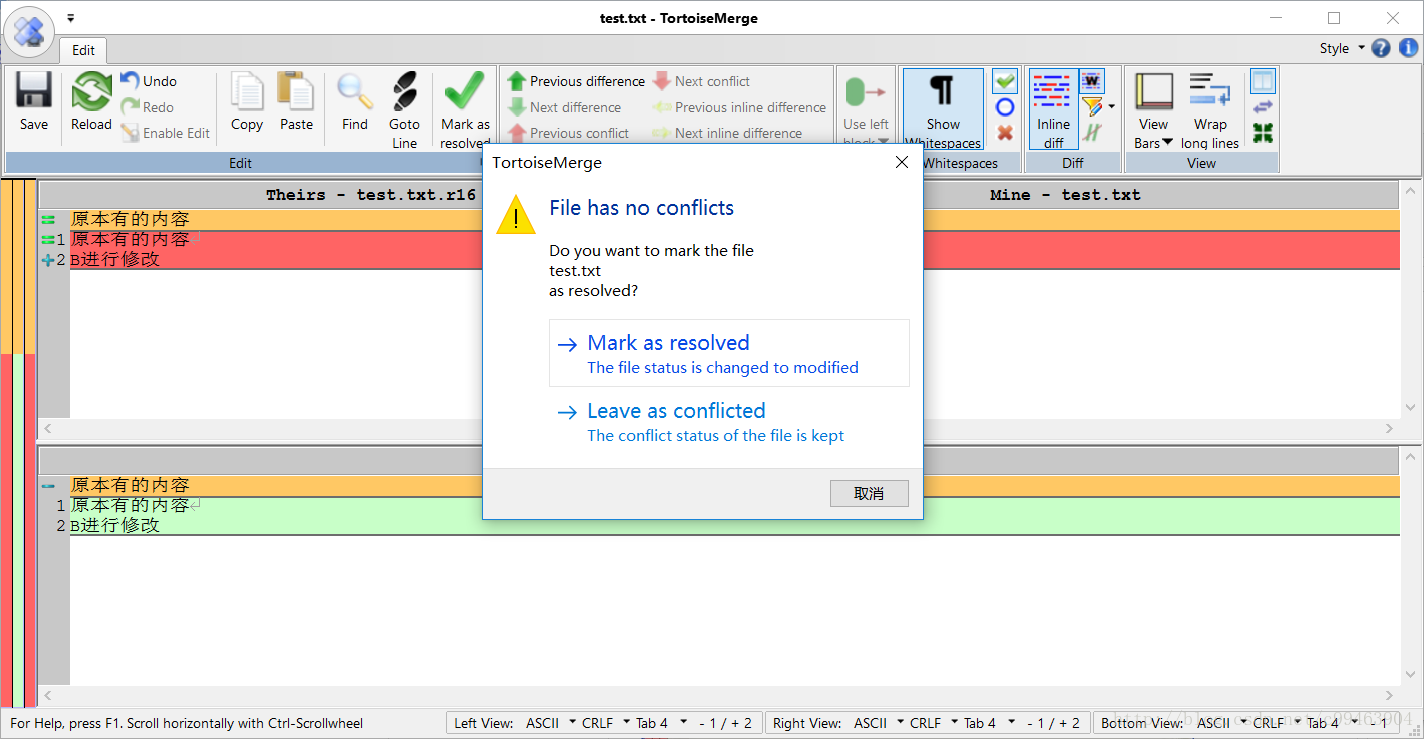The image size is (1424, 739).
Task: Go to Next conflict
Action: pyautogui.click(x=701, y=81)
